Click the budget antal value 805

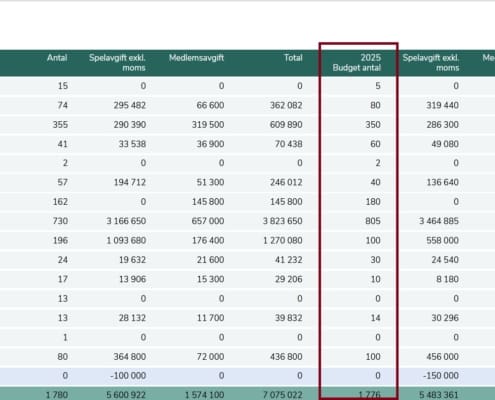pyautogui.click(x=373, y=221)
